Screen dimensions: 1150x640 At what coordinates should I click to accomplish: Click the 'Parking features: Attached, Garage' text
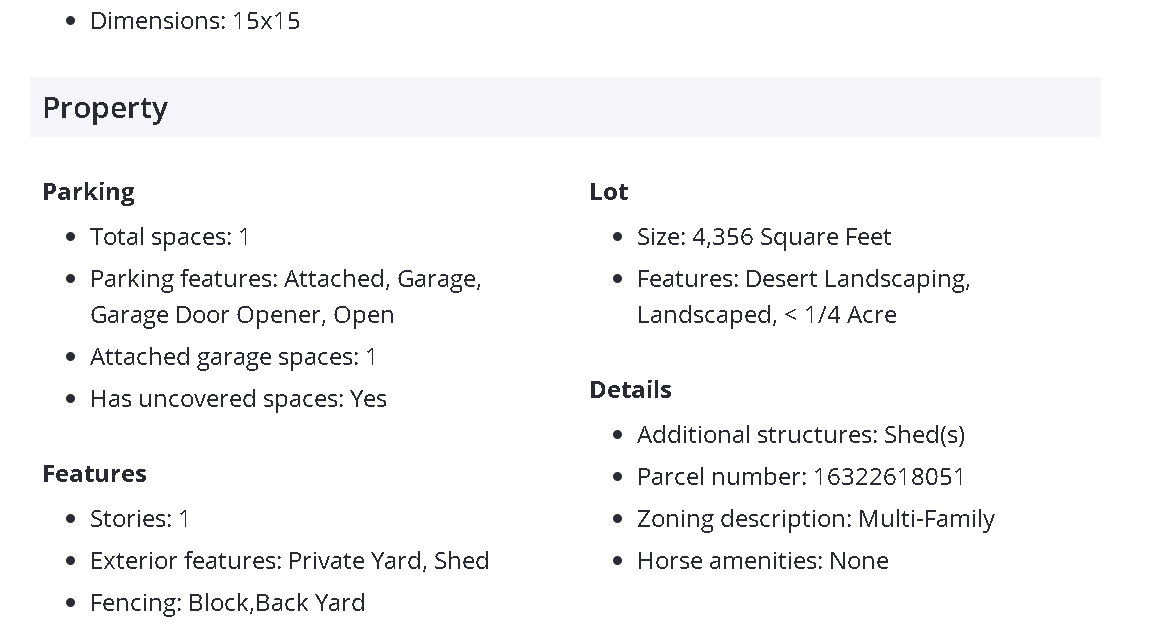[285, 279]
